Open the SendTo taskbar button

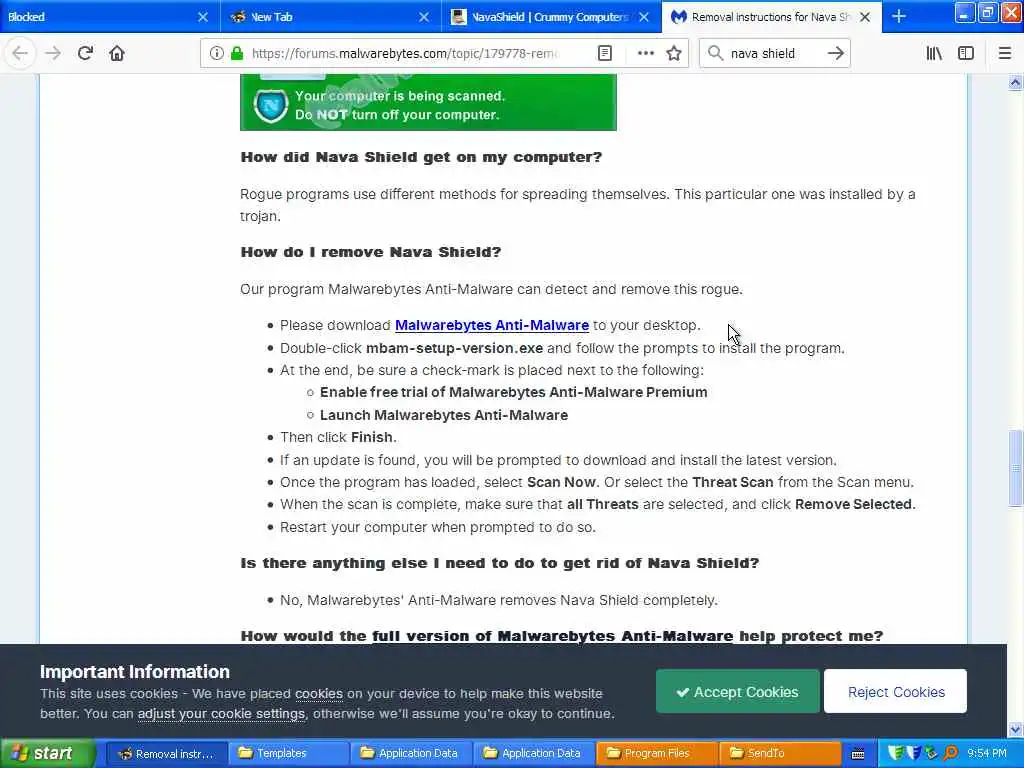click(x=780, y=754)
